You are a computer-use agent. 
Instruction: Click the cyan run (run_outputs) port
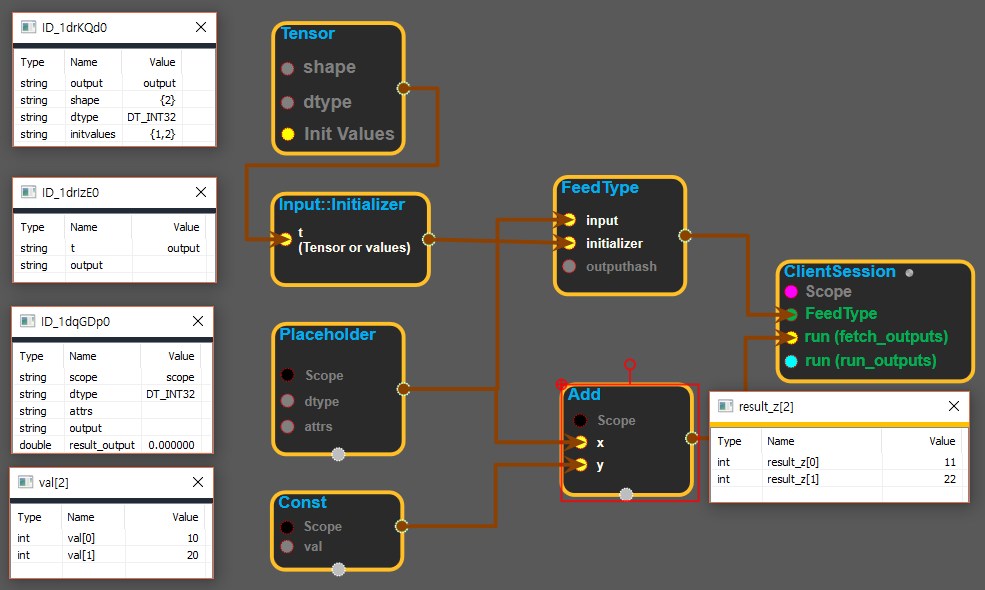pos(791,361)
